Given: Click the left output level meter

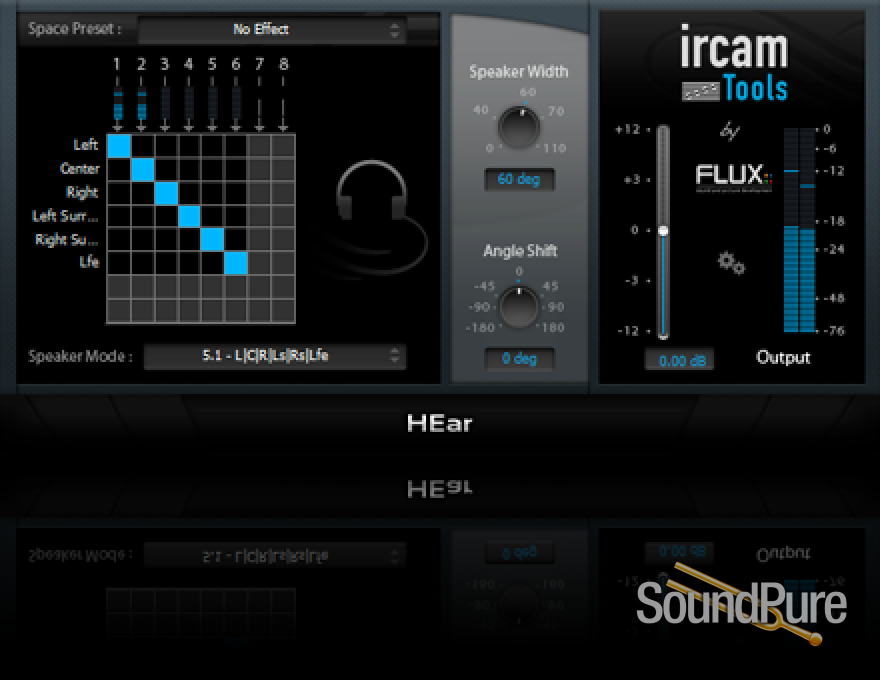Looking at the screenshot, I should (x=791, y=230).
